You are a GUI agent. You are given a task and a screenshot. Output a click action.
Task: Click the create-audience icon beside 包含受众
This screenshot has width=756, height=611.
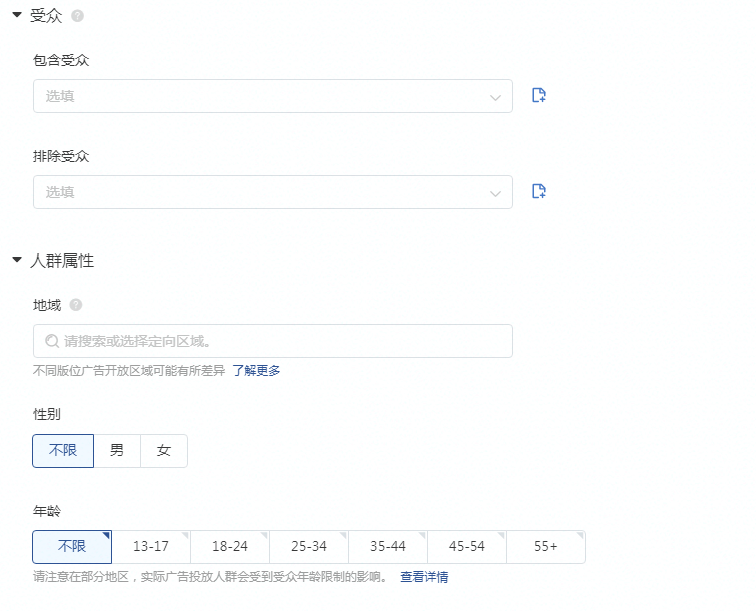(539, 96)
